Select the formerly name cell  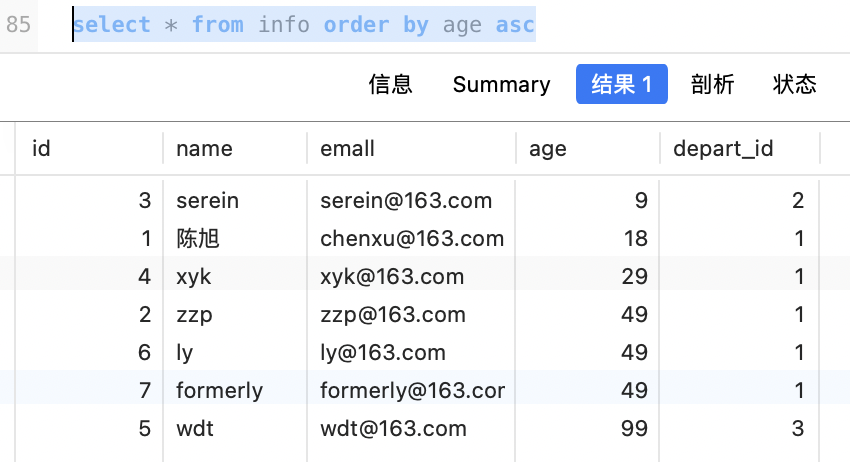pyautogui.click(x=219, y=390)
